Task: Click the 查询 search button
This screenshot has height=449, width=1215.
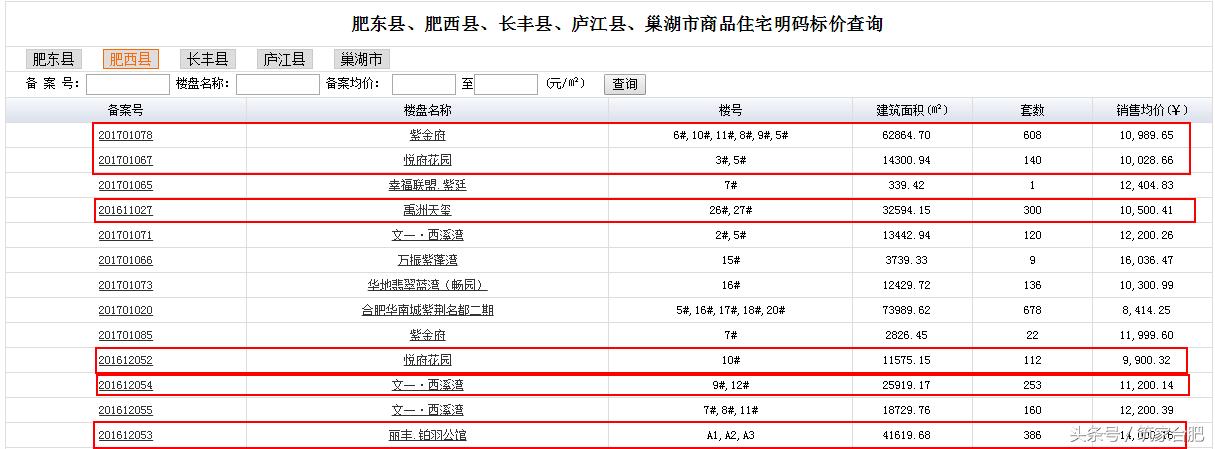Action: click(x=625, y=84)
